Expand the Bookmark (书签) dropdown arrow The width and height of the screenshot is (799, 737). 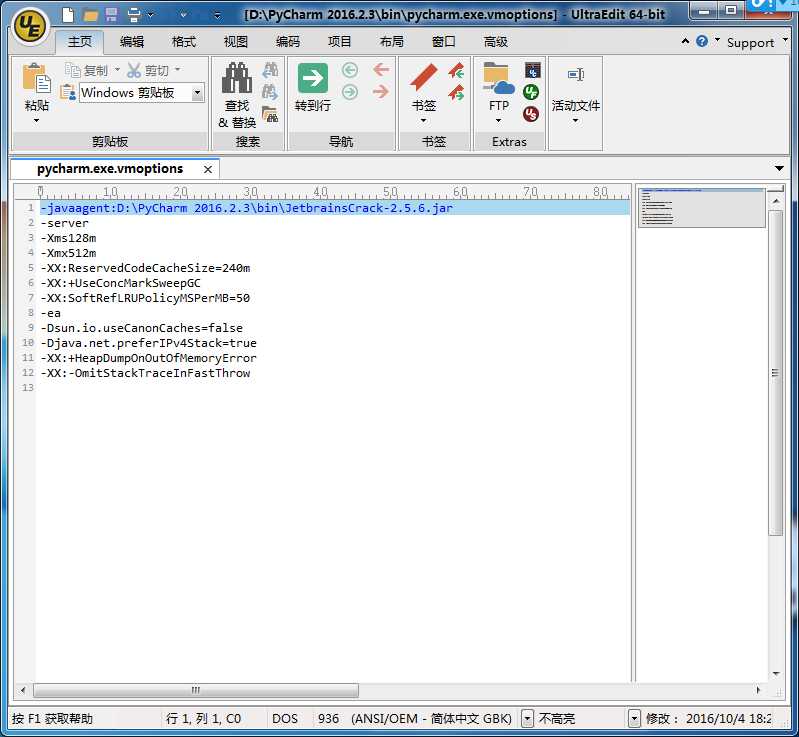coord(423,121)
